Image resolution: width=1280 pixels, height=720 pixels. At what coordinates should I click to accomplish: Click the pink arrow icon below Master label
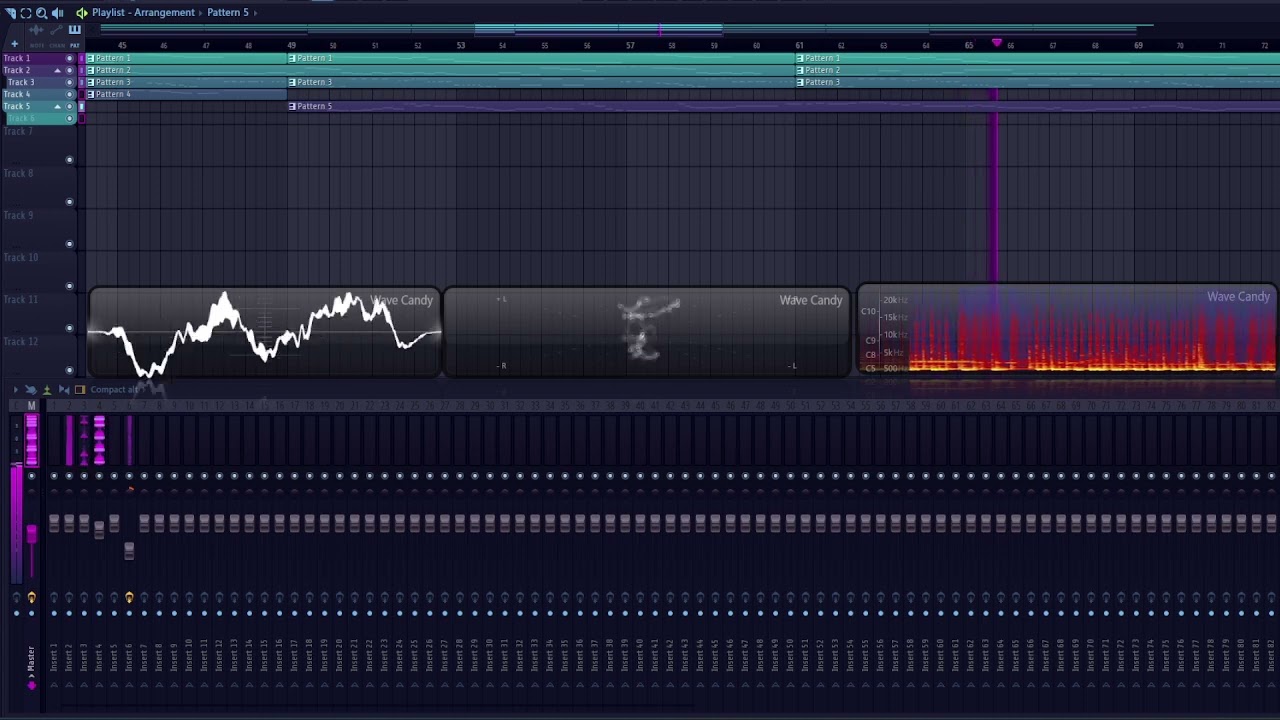(31, 685)
